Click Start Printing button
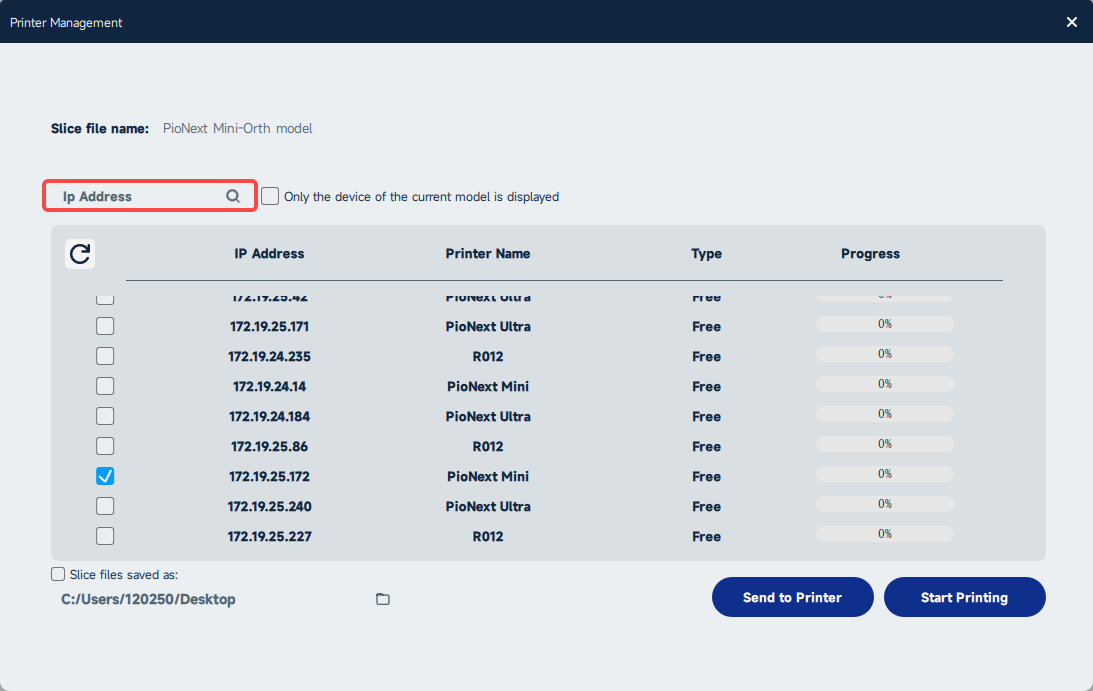 [x=965, y=597]
